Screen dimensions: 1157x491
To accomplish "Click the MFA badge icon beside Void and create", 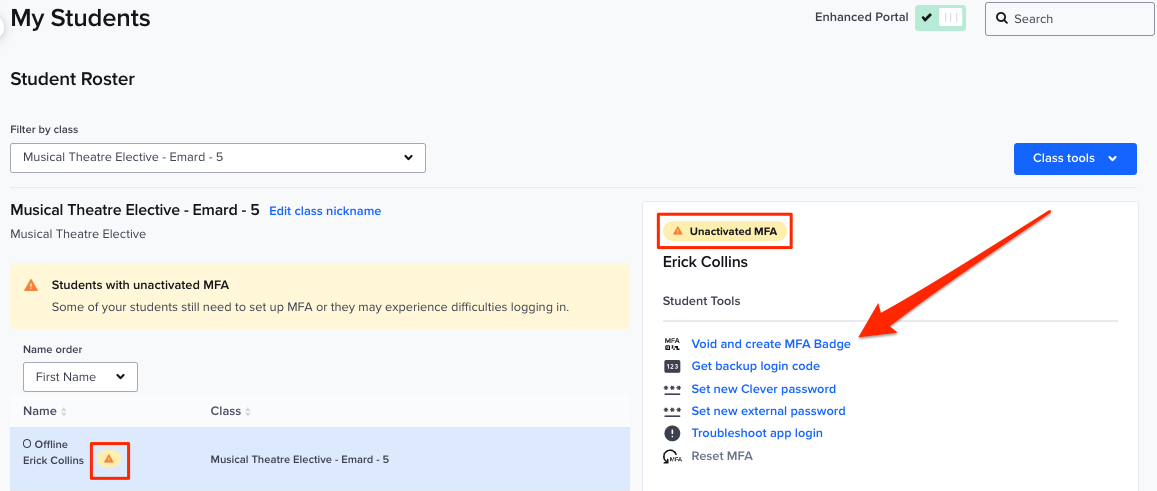I will coord(672,344).
